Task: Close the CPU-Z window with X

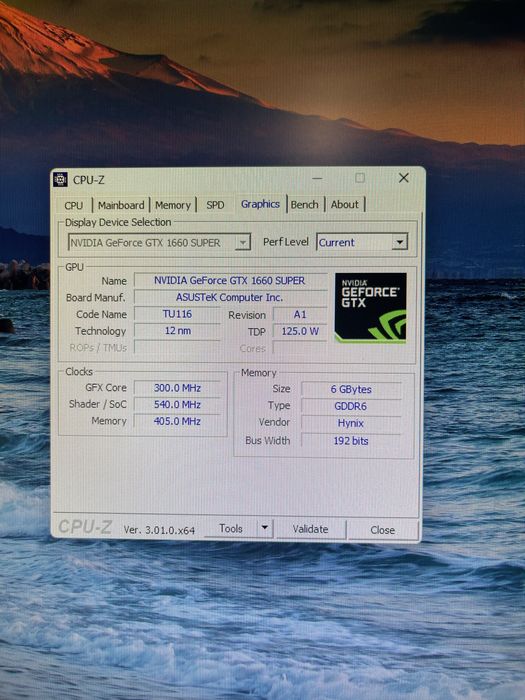Action: [x=404, y=178]
